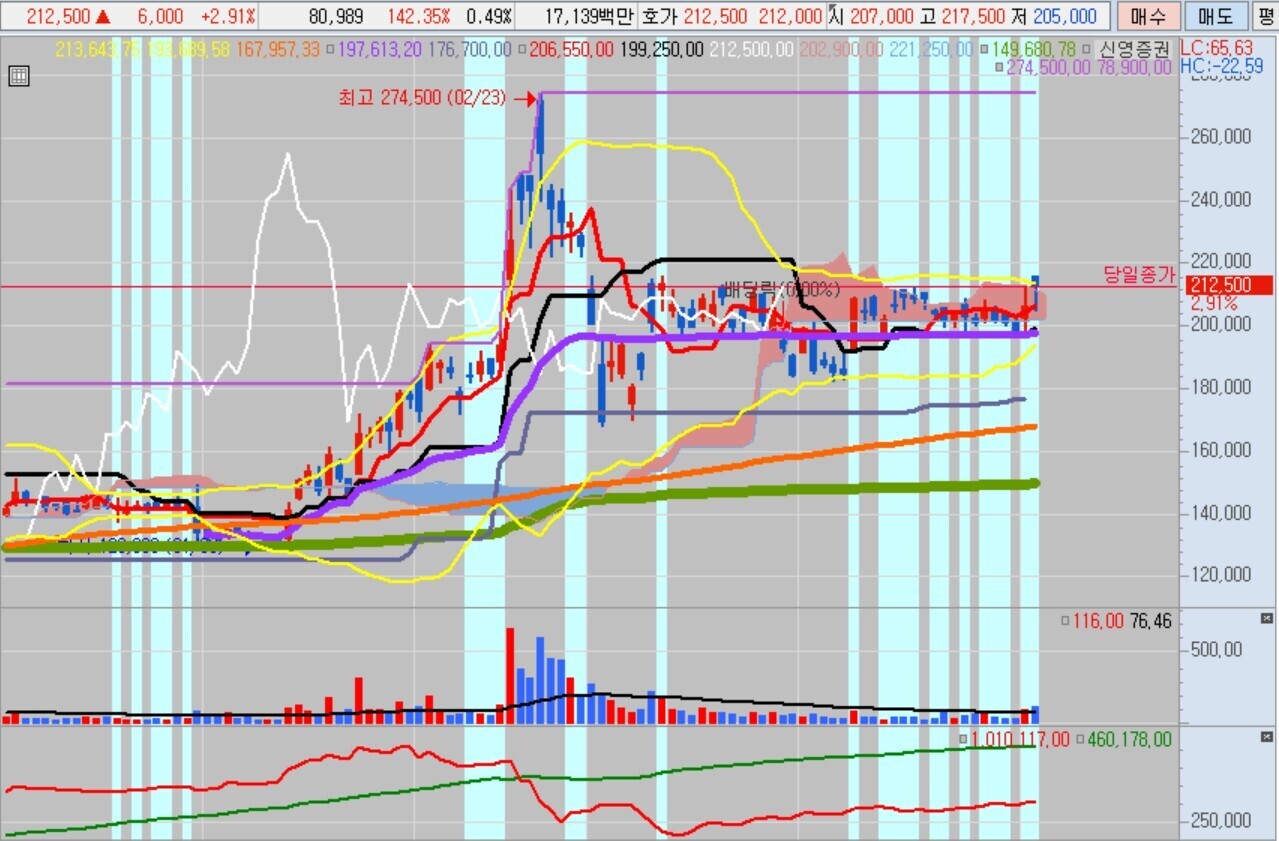Click the green 460,178,00 indicator value
The image size is (1279, 841).
point(1130,739)
